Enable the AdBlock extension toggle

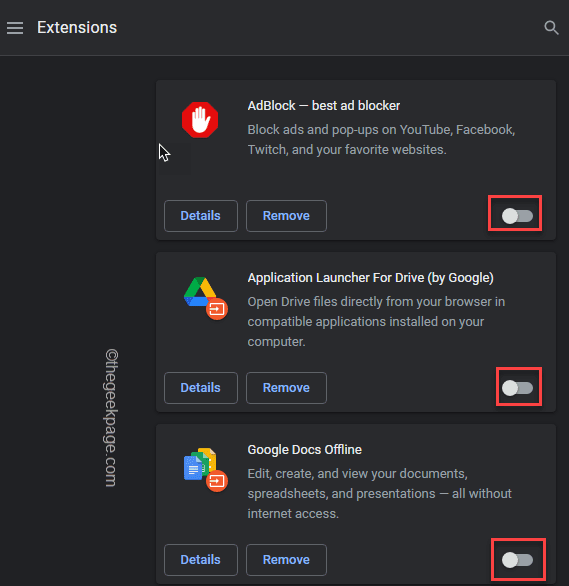517,216
